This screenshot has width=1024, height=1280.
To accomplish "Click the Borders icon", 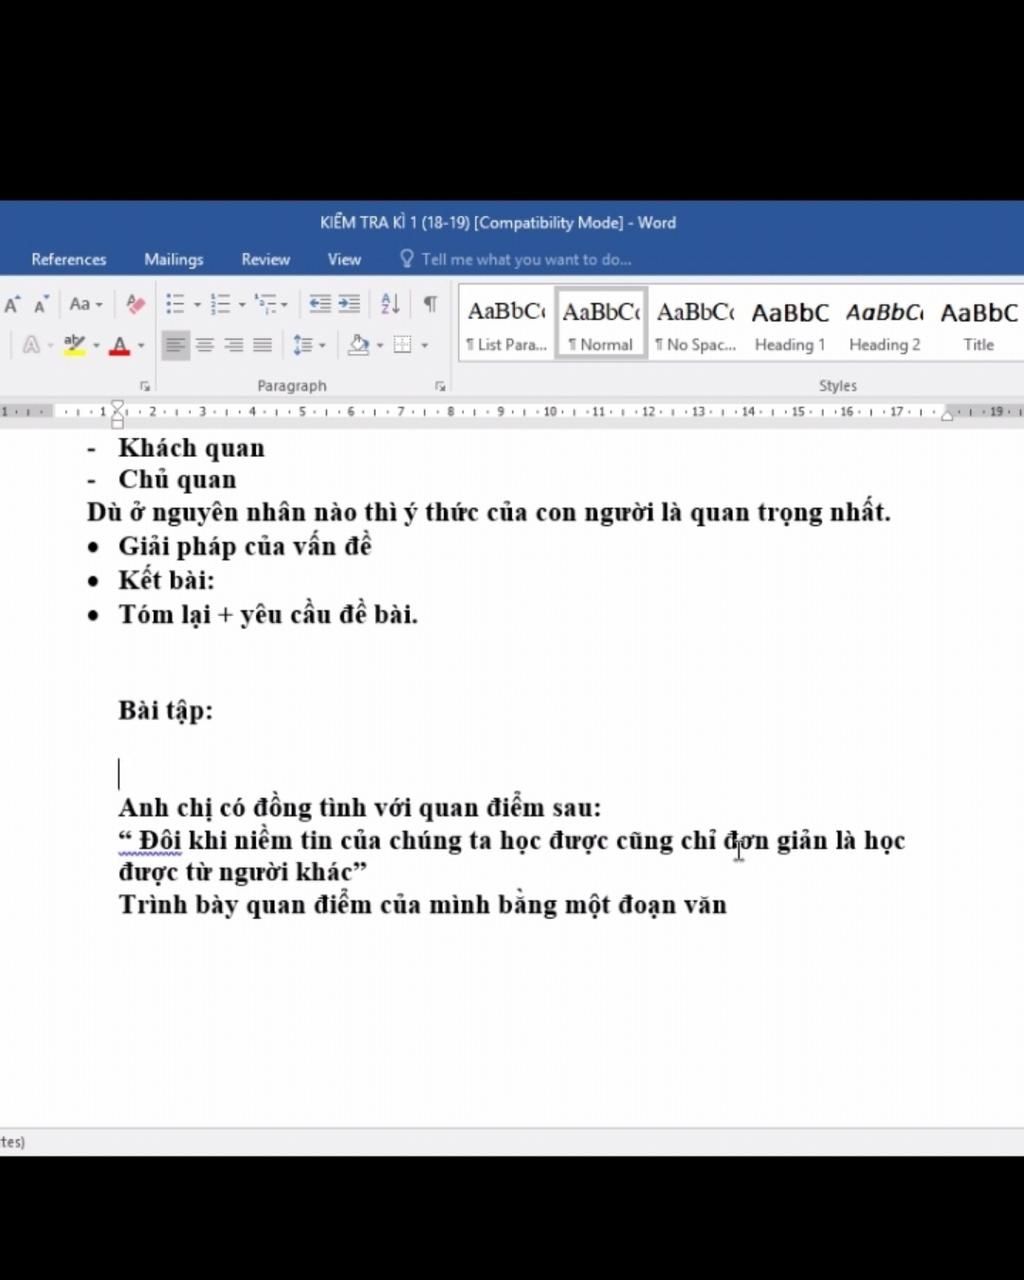I will coord(403,345).
